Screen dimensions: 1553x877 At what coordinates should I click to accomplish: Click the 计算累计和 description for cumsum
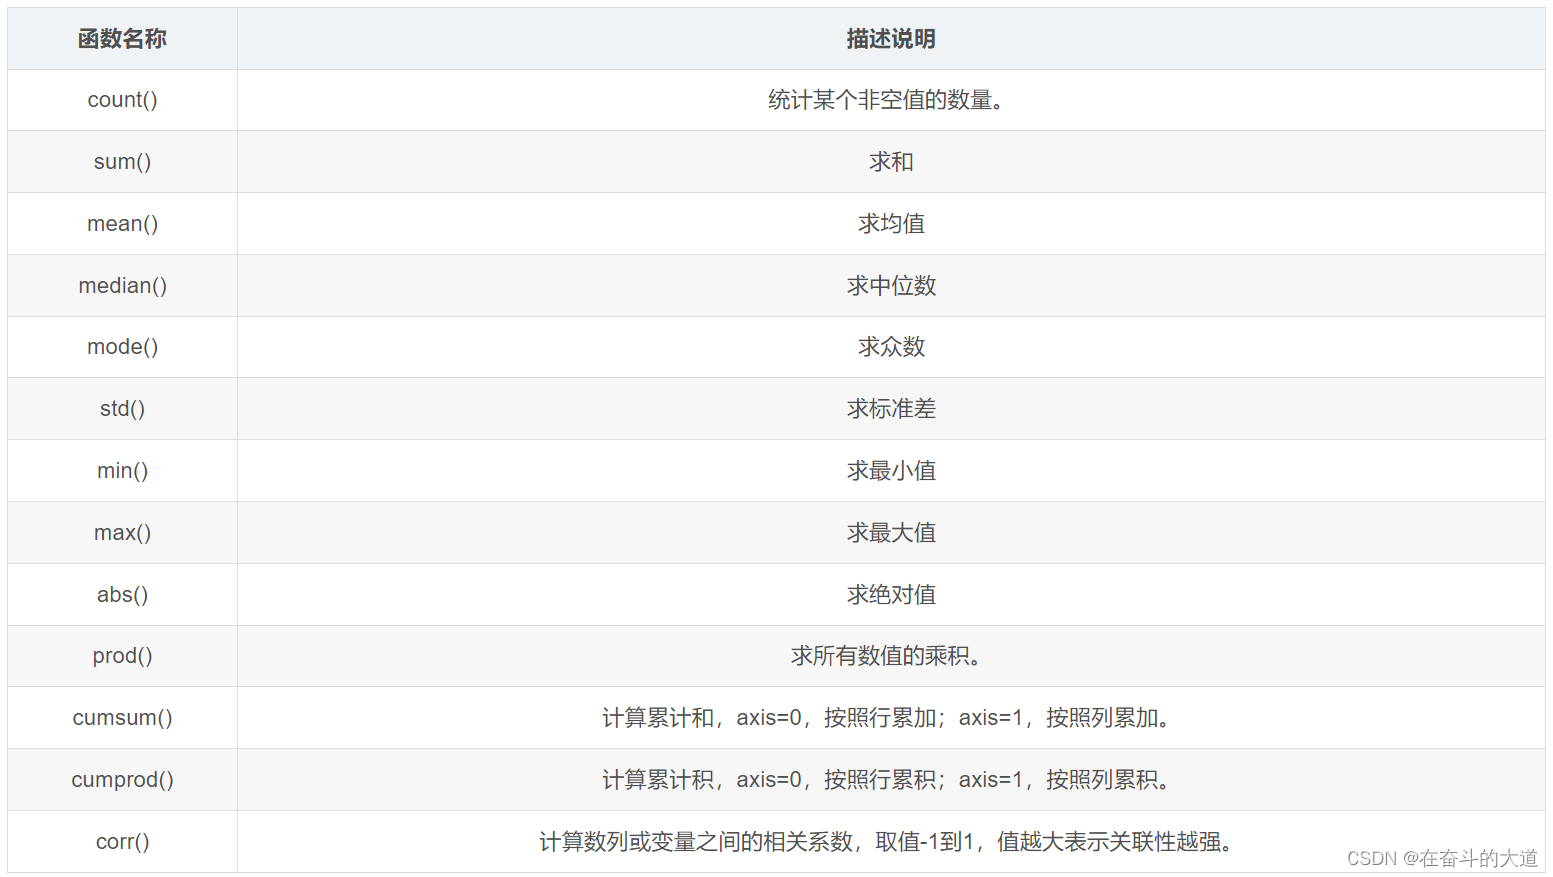(x=891, y=718)
